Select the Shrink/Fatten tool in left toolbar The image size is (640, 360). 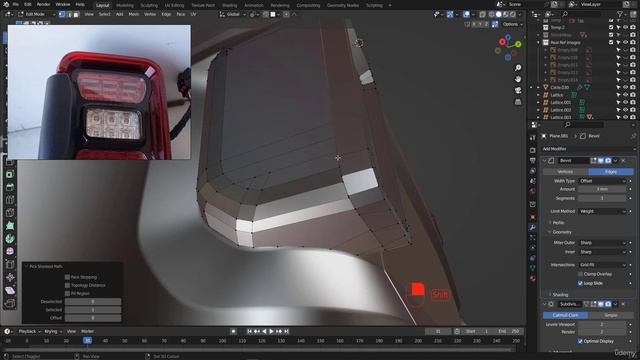coord(10,277)
